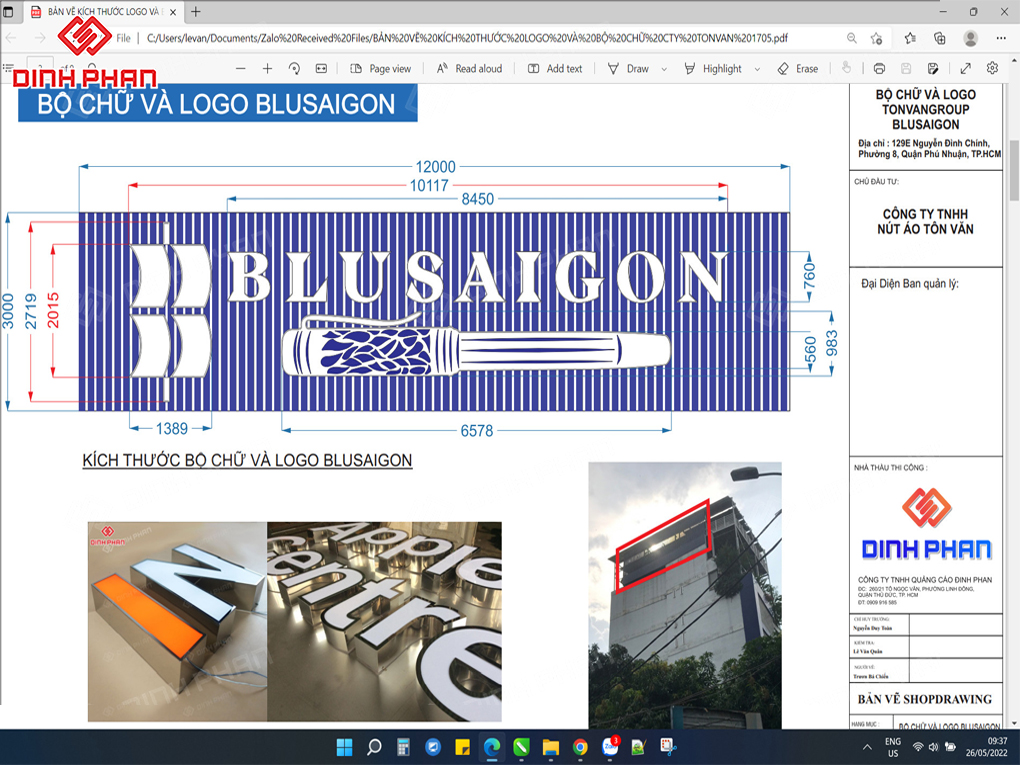
Task: Print the PDF document
Action: pyautogui.click(x=879, y=68)
